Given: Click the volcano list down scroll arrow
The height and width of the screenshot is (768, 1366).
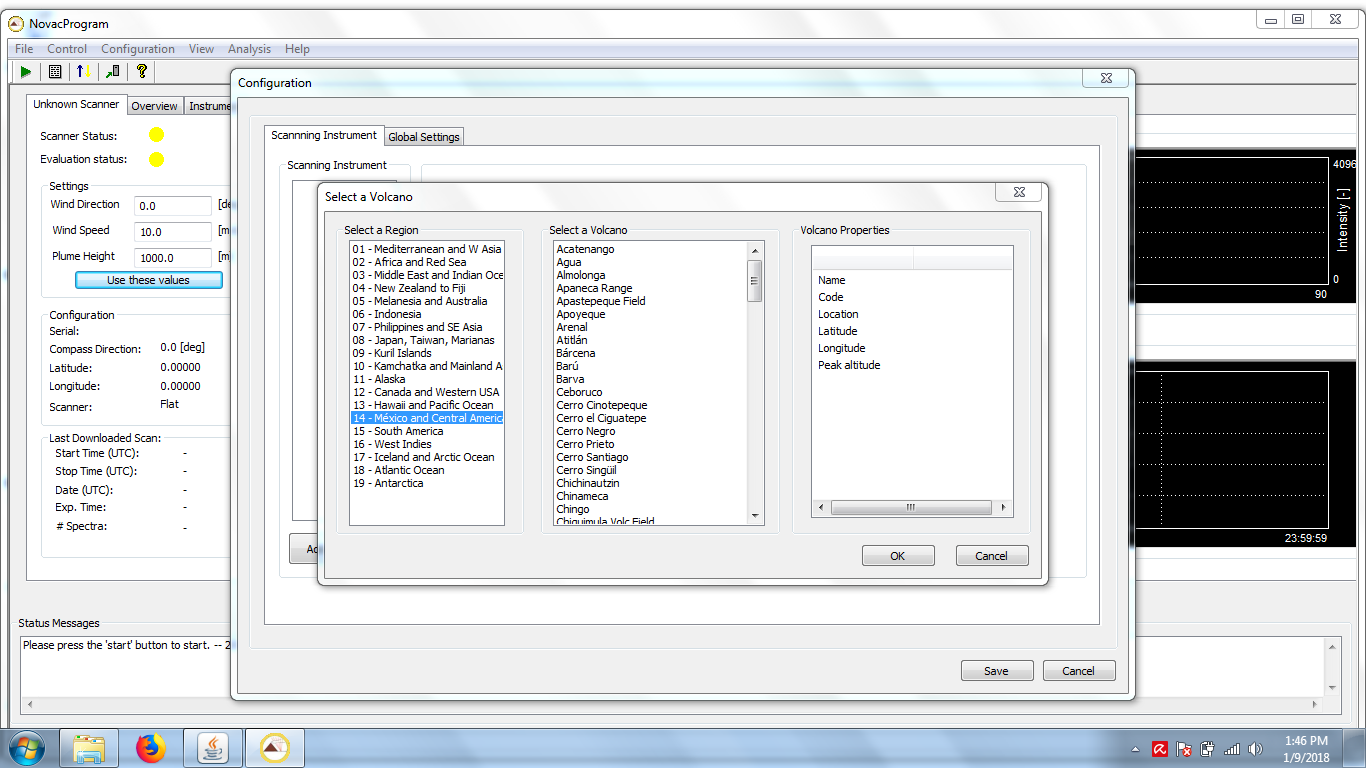Looking at the screenshot, I should [x=756, y=516].
